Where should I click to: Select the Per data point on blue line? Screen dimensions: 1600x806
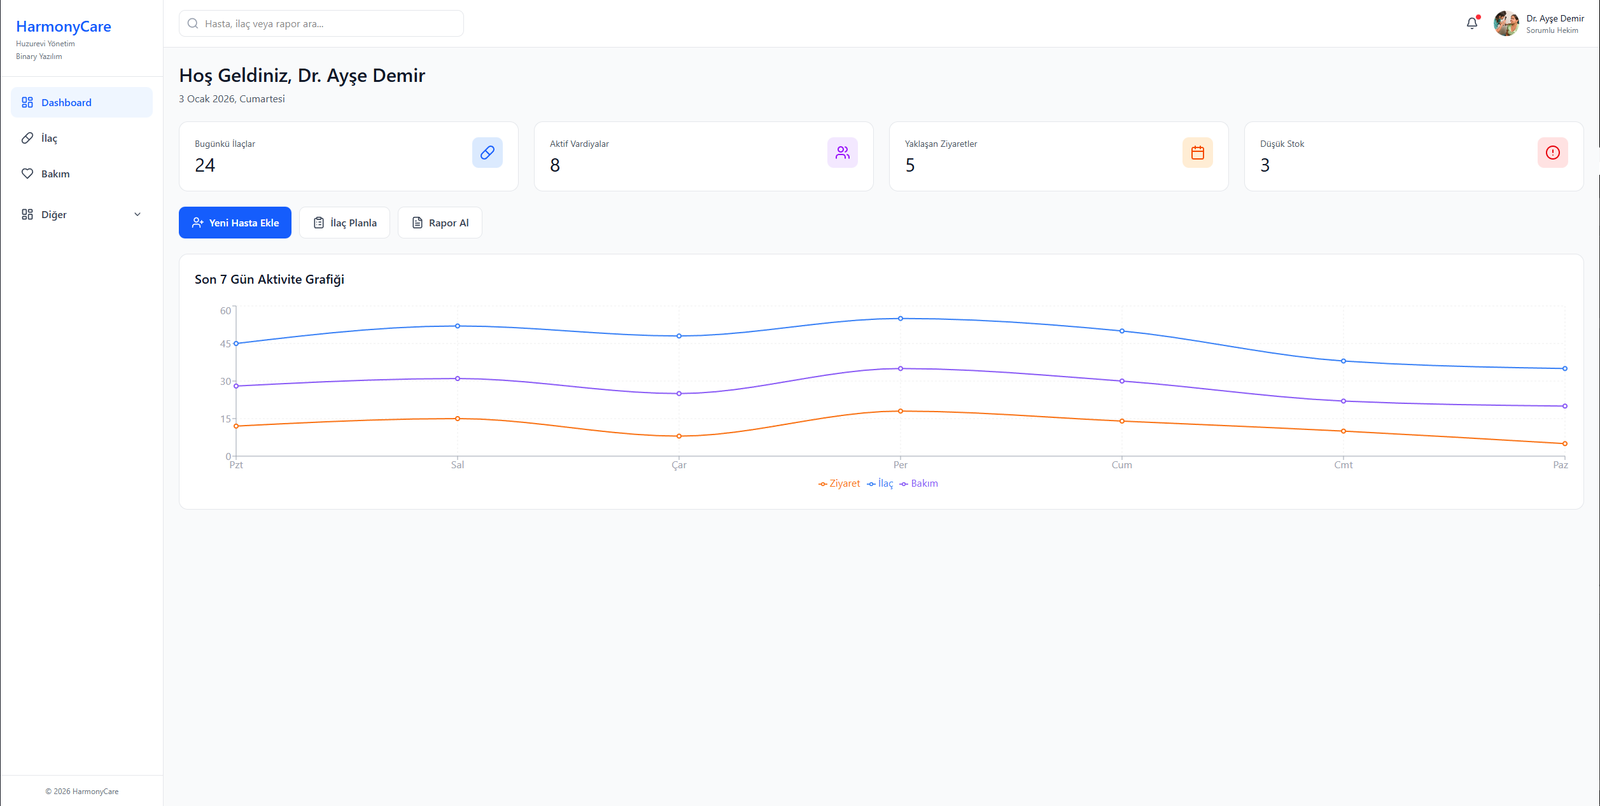[901, 319]
